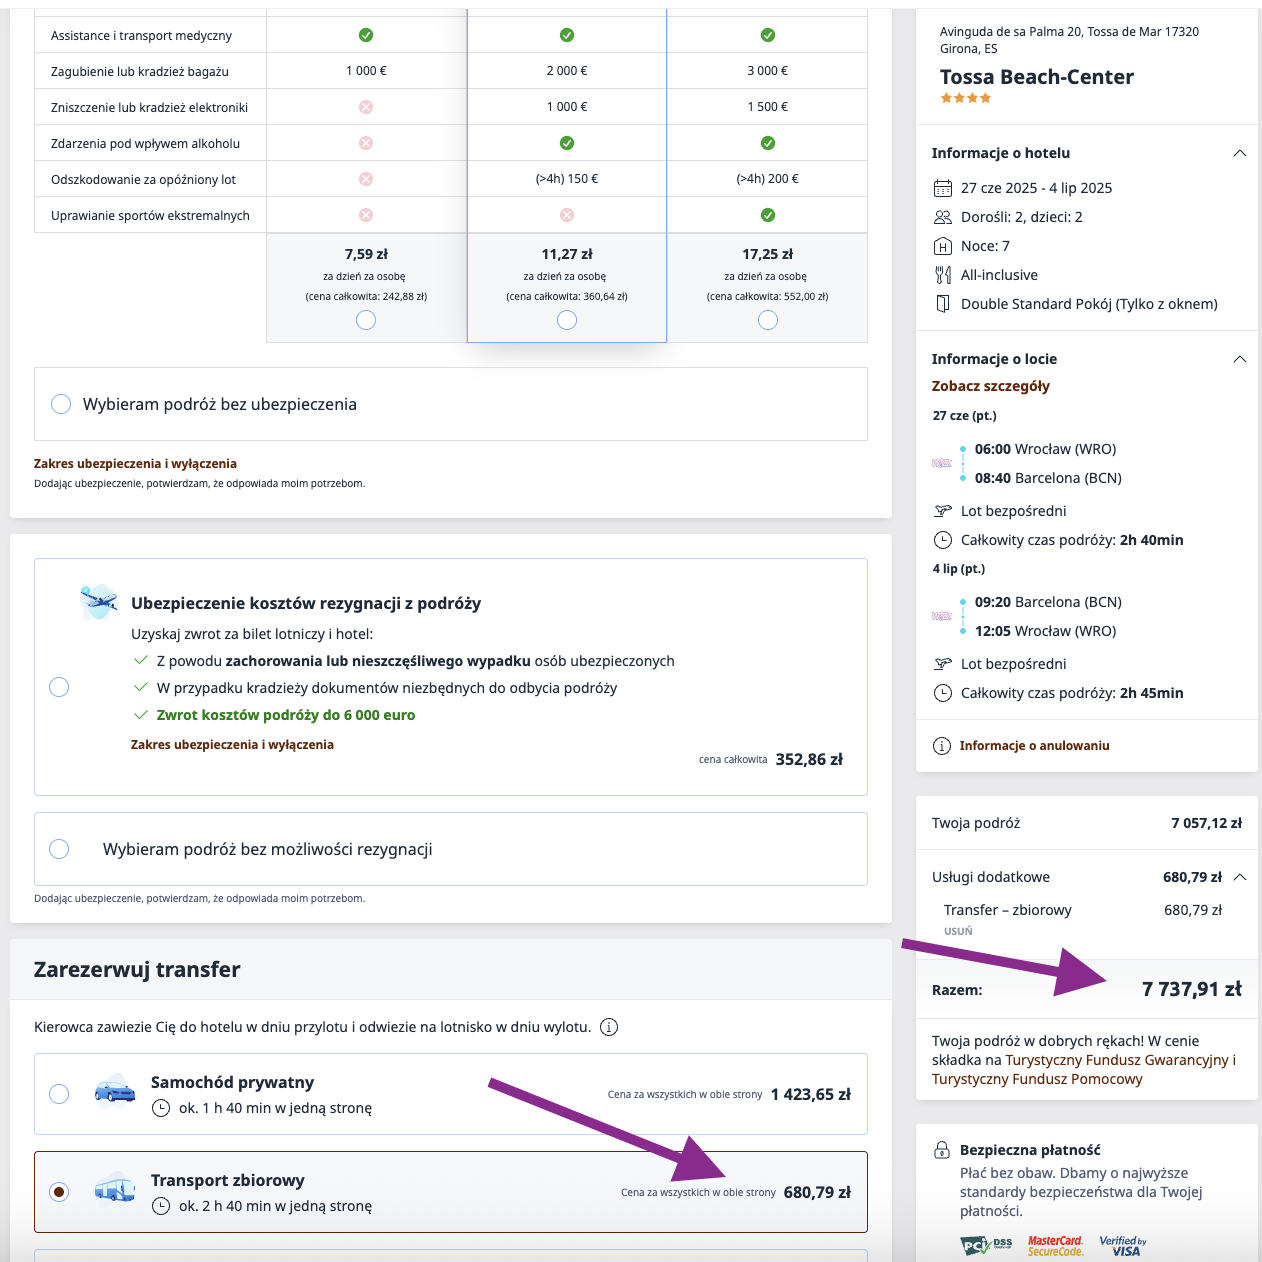Click Zwrot kosztów podróży do 6 000 euro

click(x=286, y=715)
